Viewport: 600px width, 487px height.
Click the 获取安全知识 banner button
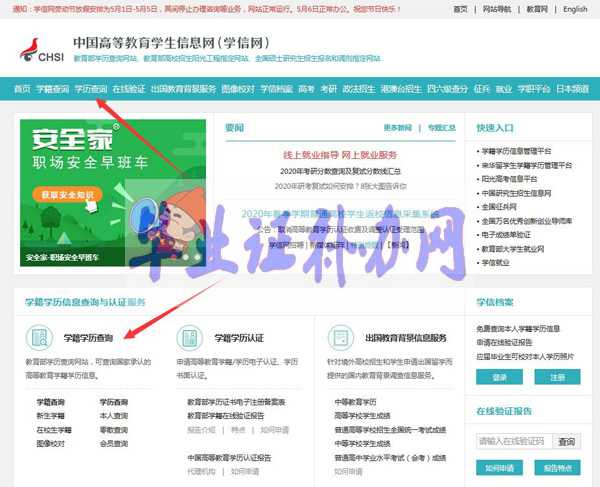[68, 194]
